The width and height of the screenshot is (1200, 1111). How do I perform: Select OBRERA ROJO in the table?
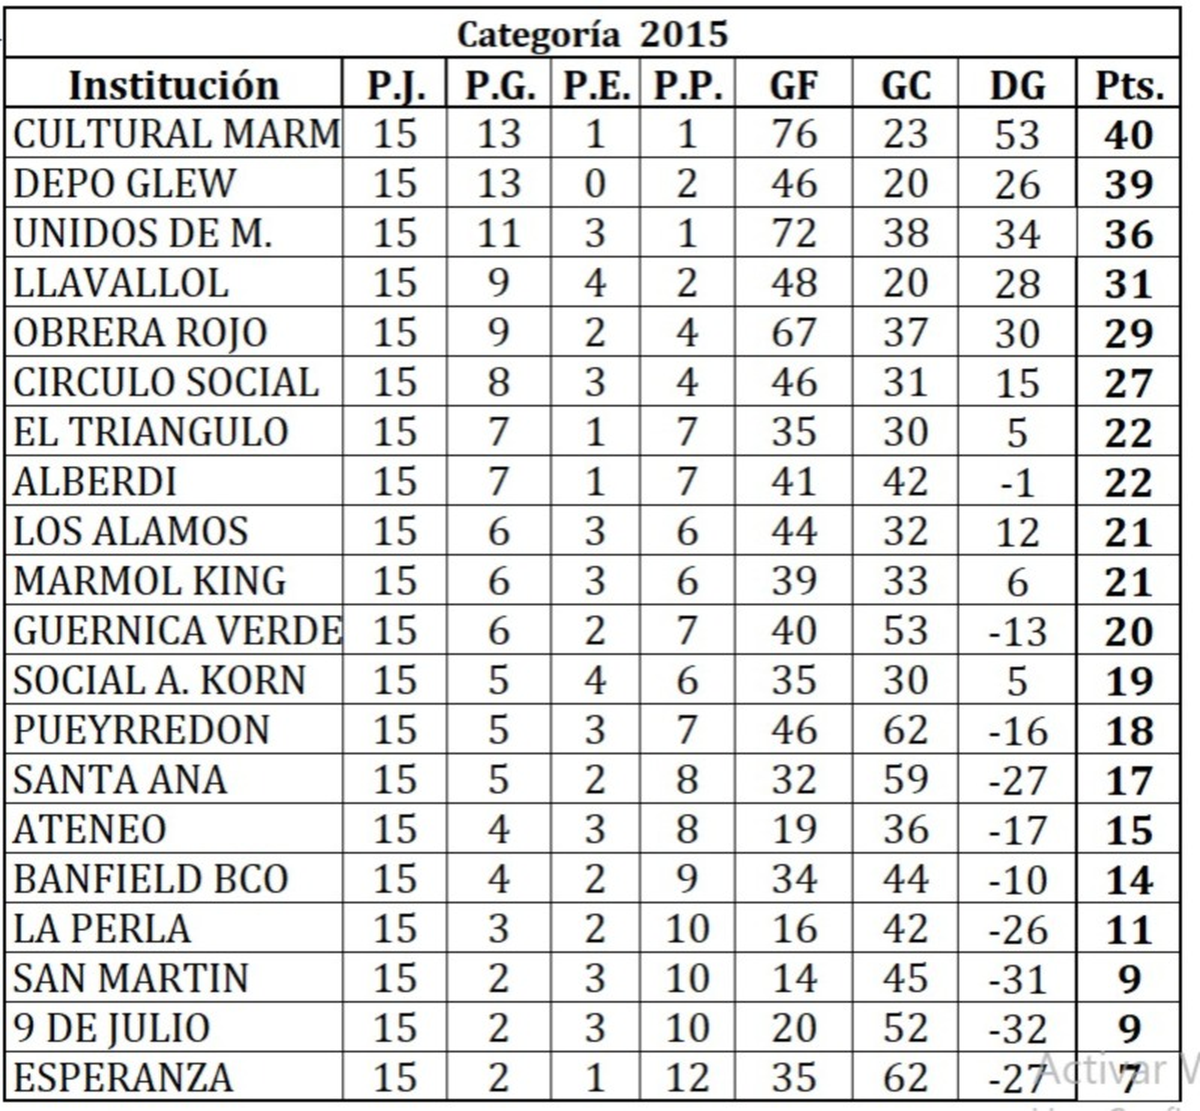click(174, 333)
